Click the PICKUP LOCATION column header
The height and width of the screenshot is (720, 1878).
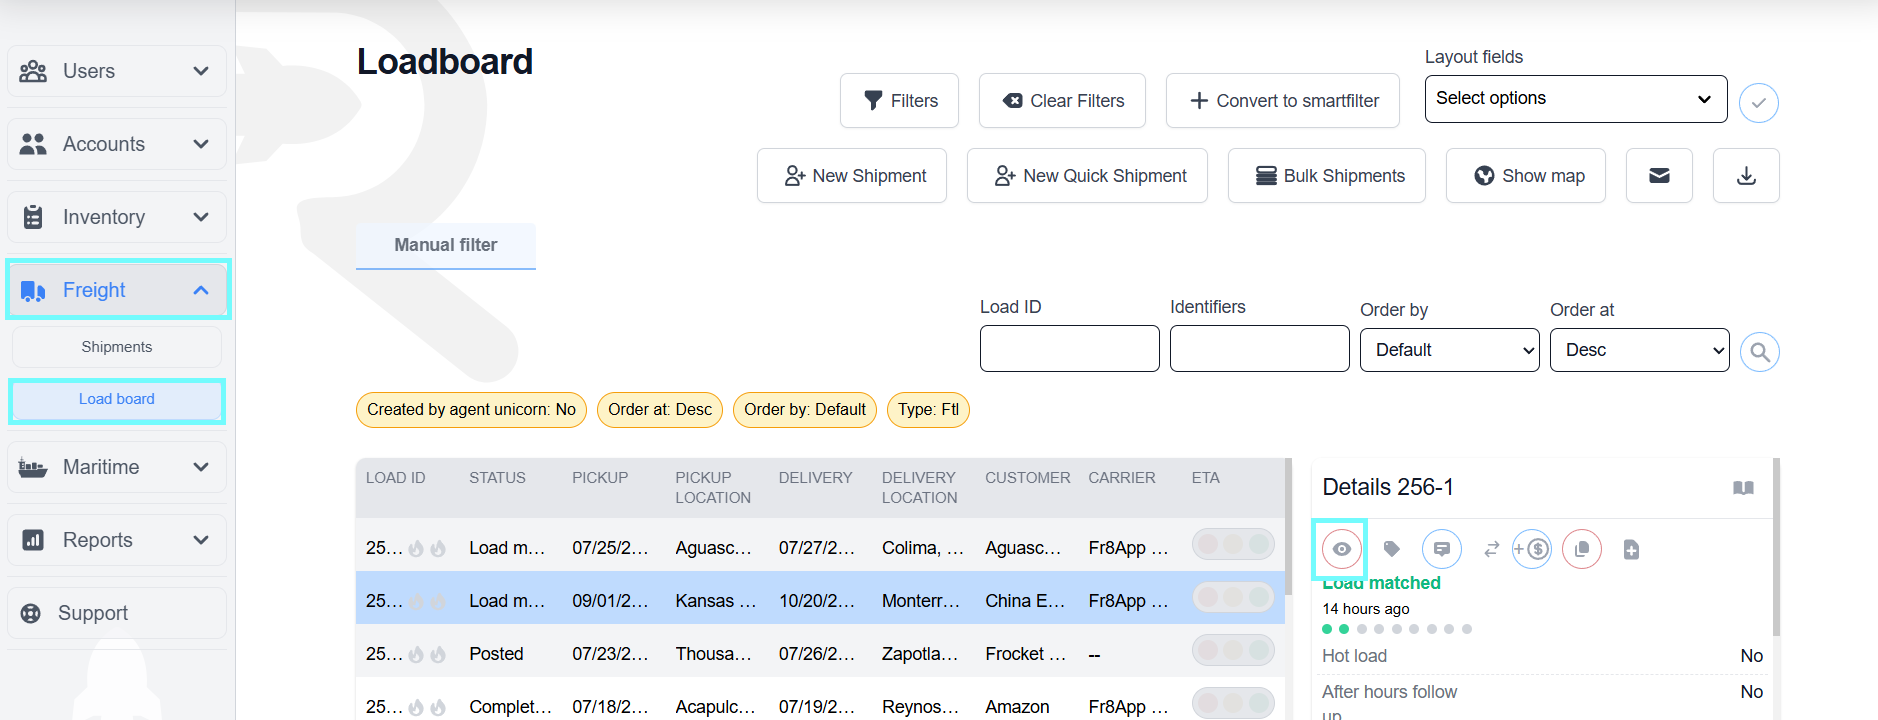pos(713,488)
